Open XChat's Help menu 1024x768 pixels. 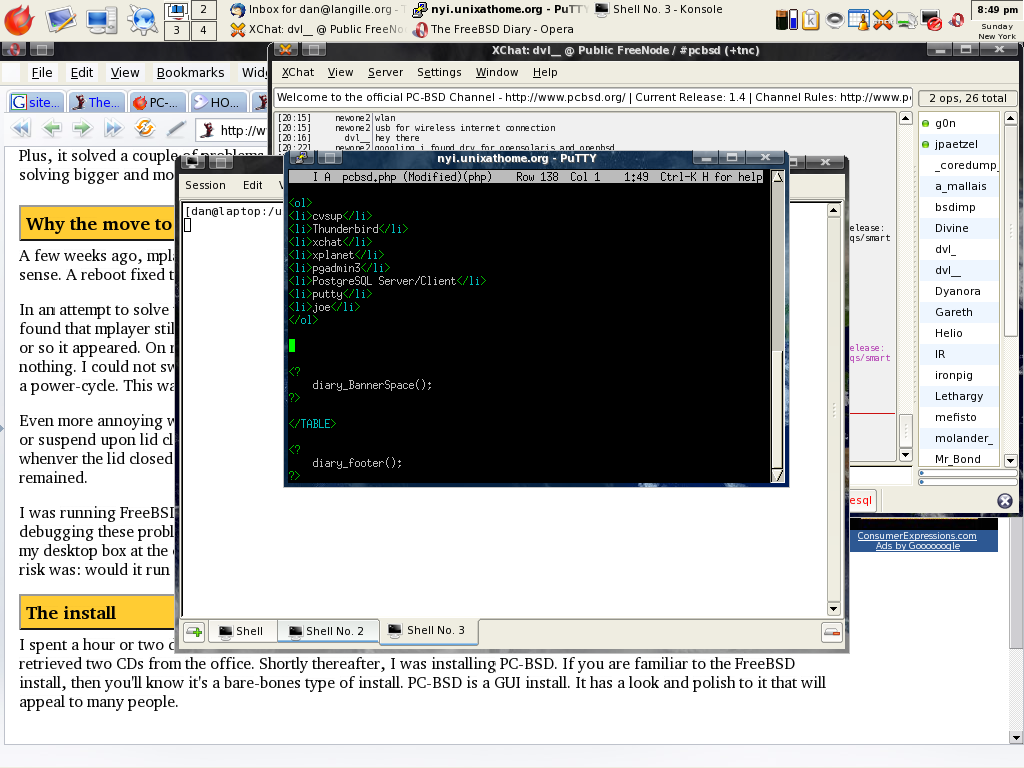pos(545,72)
